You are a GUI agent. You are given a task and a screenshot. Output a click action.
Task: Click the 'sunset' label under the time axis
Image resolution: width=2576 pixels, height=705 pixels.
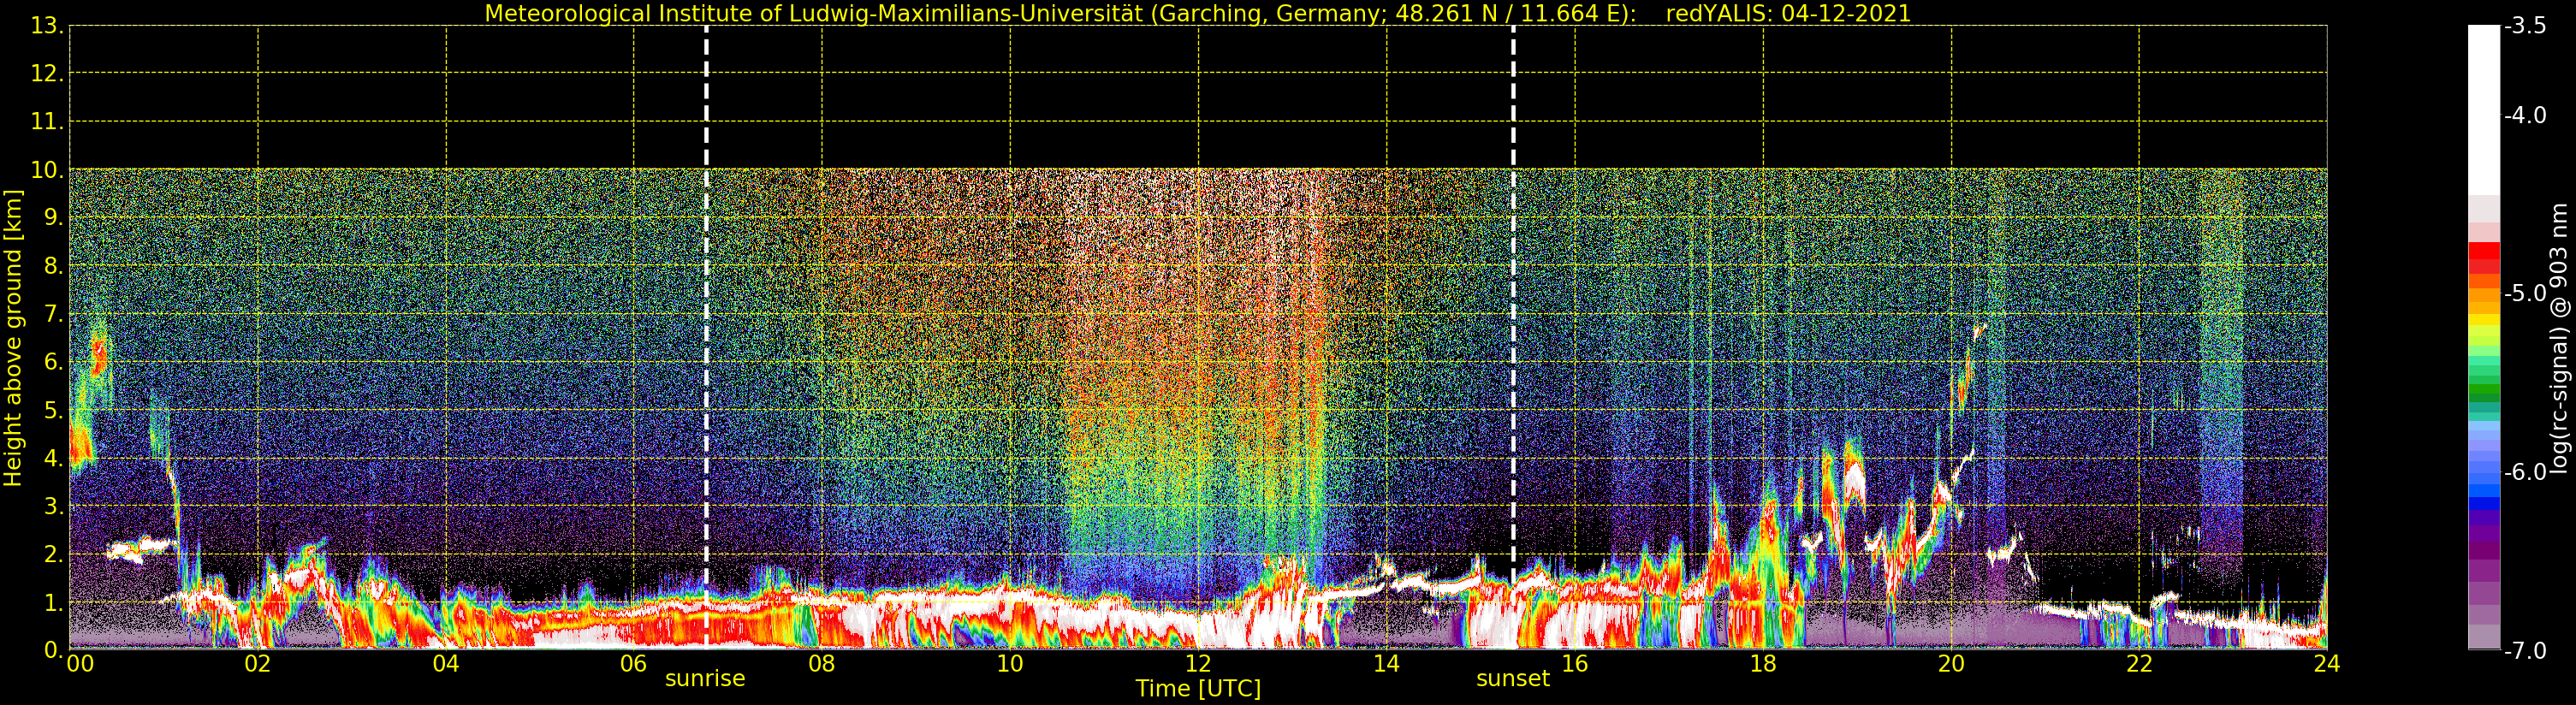(1513, 679)
